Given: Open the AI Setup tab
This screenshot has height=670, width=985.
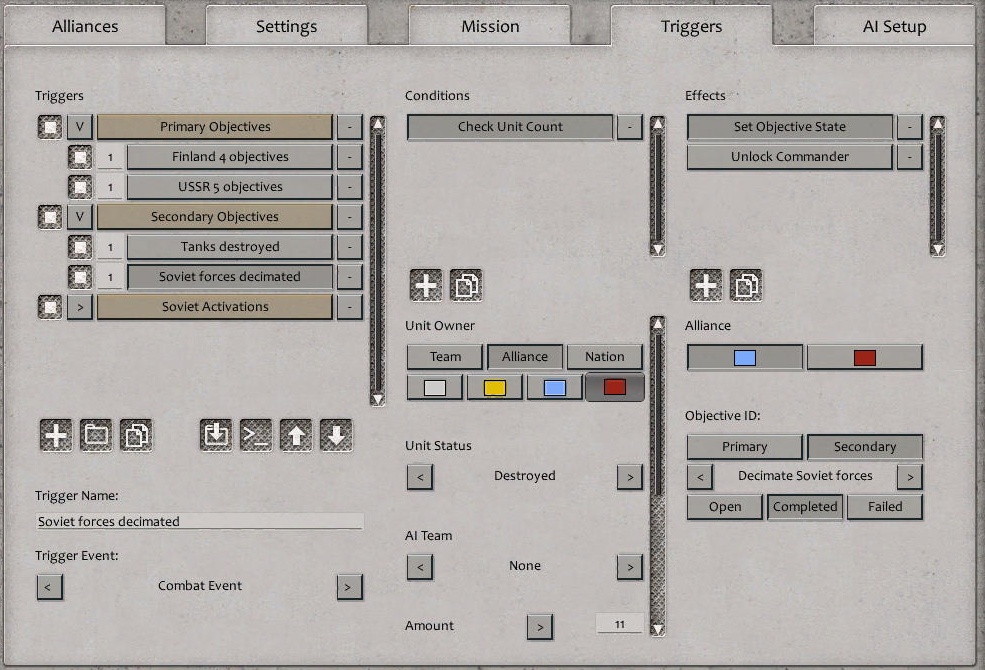Looking at the screenshot, I should [895, 26].
